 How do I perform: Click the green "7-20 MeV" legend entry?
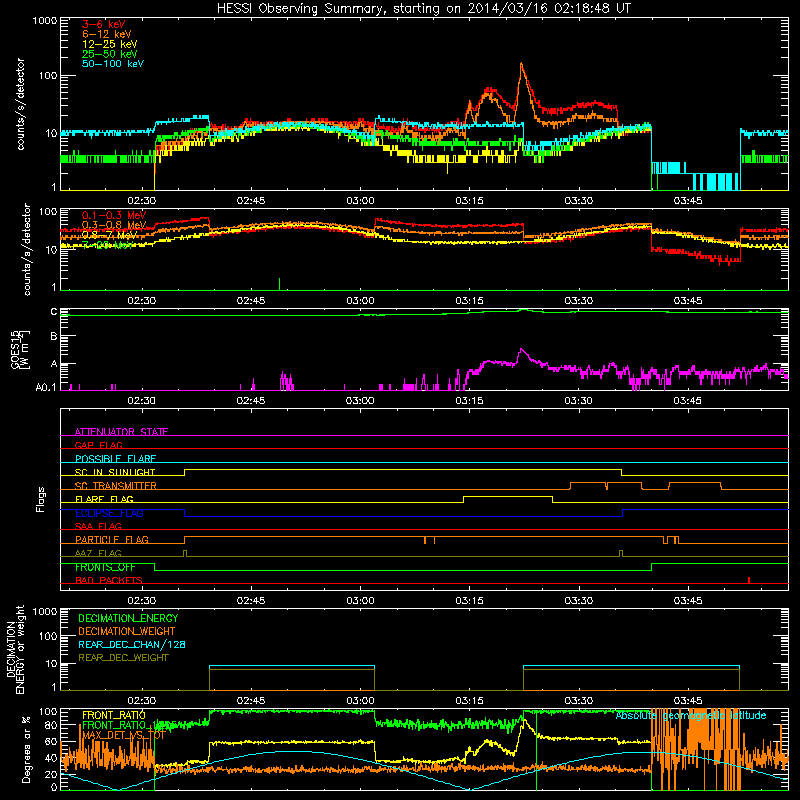click(108, 245)
